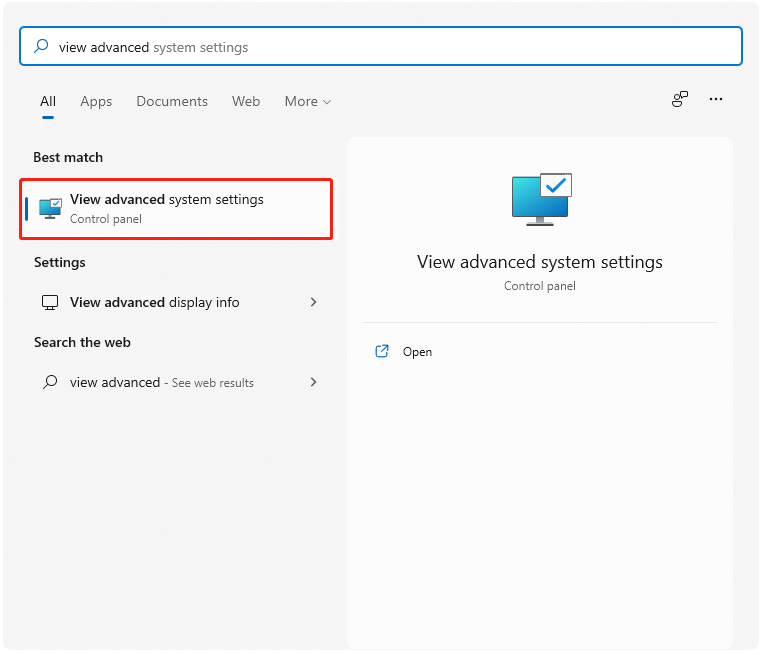Open View advanced system settings best match

pyautogui.click(x=176, y=209)
